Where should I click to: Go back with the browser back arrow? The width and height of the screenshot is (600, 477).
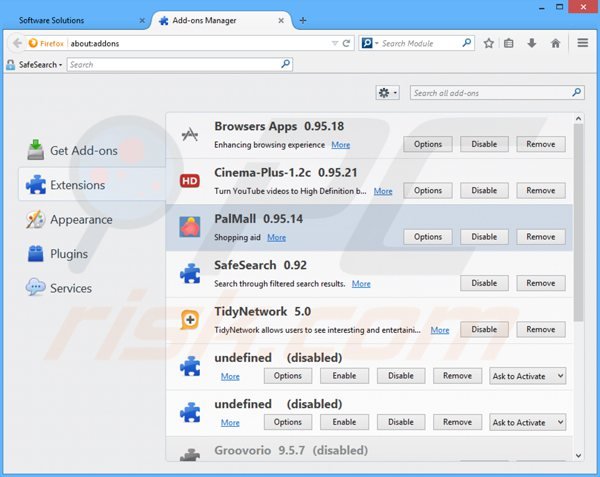16,43
